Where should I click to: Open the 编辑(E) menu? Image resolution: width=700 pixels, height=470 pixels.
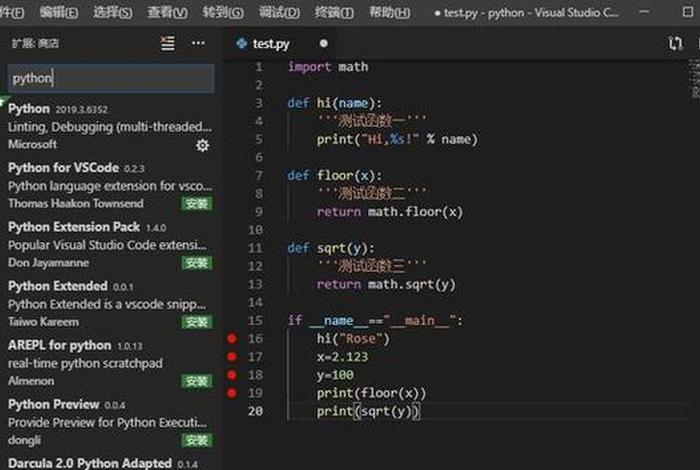(x=58, y=12)
